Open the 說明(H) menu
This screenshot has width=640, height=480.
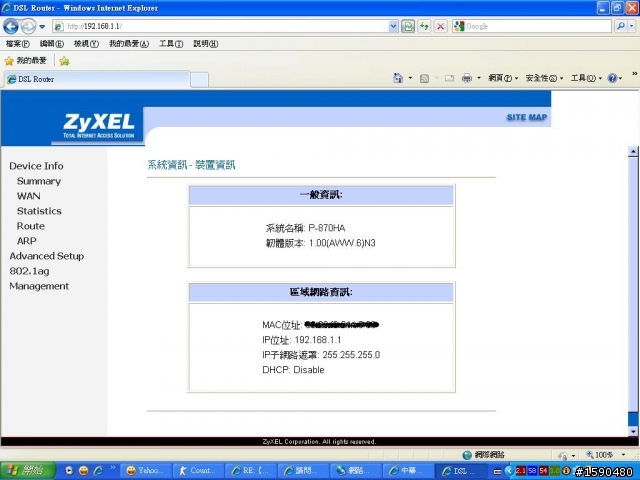(x=205, y=44)
